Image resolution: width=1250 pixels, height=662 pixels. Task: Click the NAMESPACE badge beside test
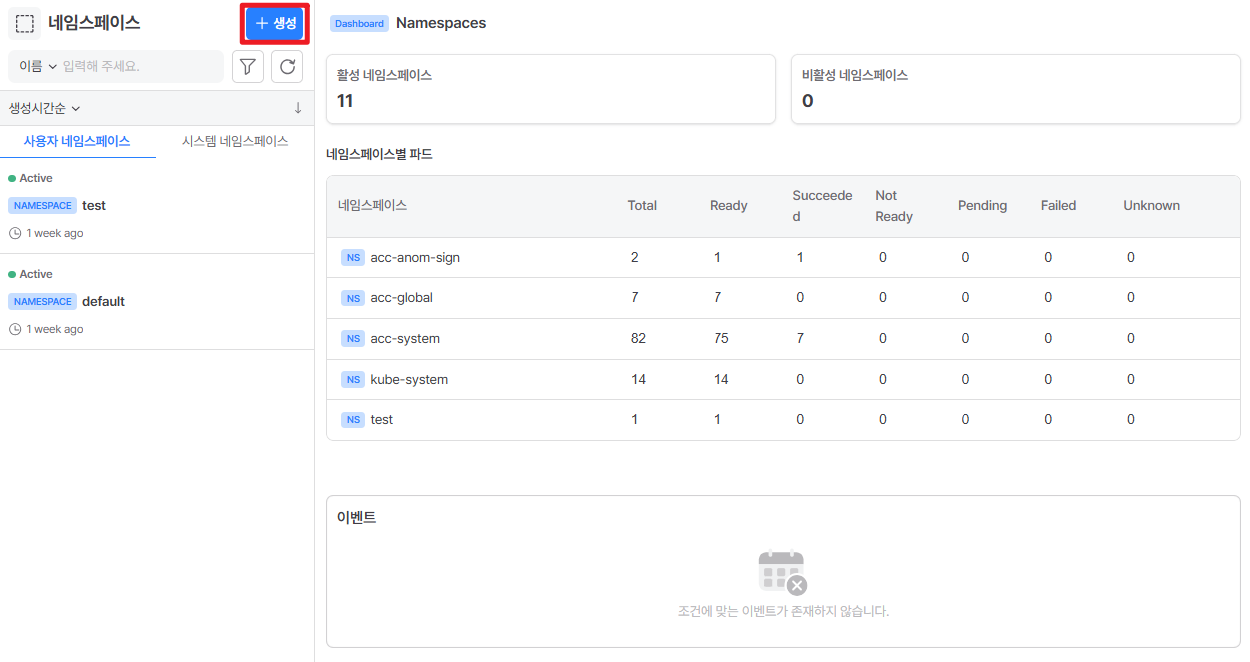(43, 205)
